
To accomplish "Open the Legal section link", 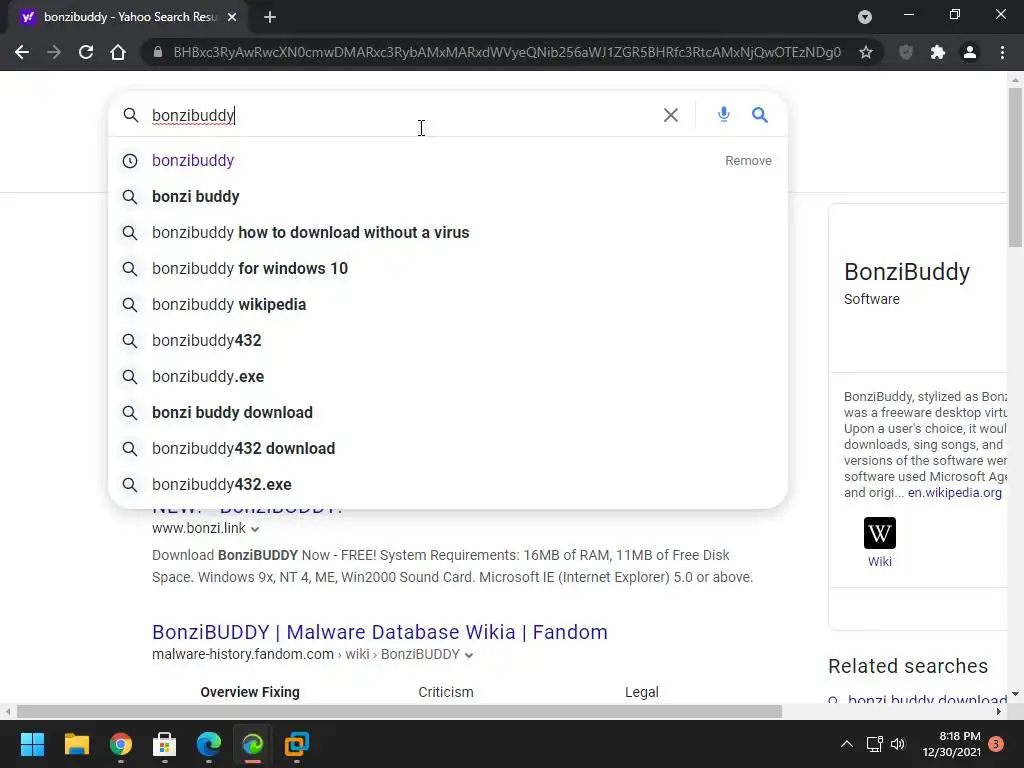I will coord(642,692).
